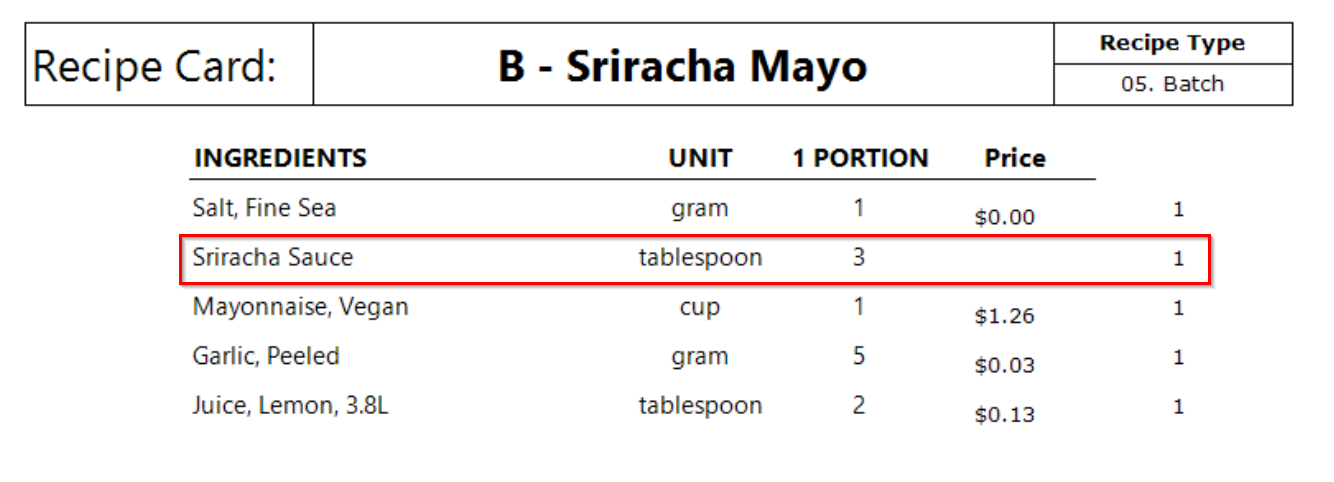Screen dimensions: 1334x482
Task: Click the portion quantity 5 for Garlic
Action: point(858,356)
